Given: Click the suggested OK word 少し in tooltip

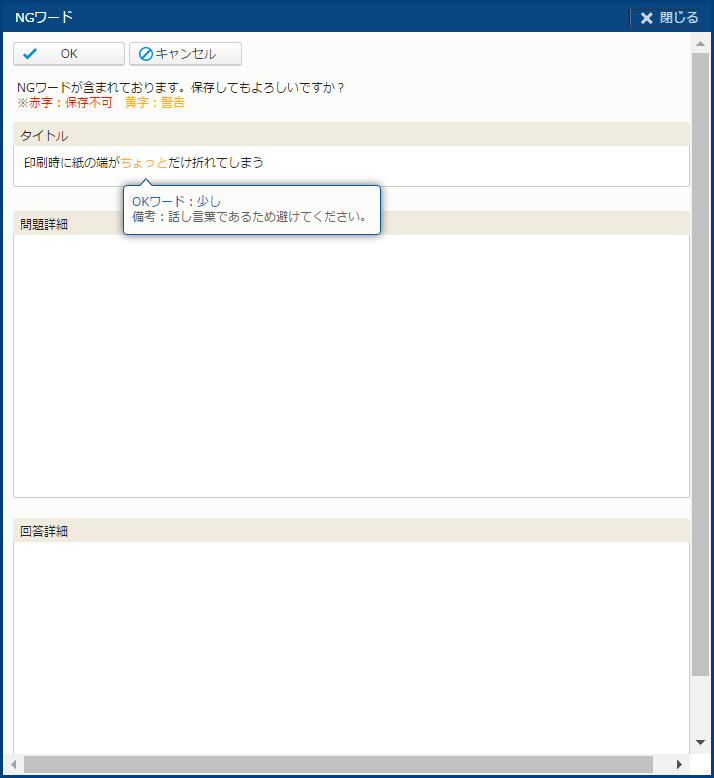Looking at the screenshot, I should (208, 202).
